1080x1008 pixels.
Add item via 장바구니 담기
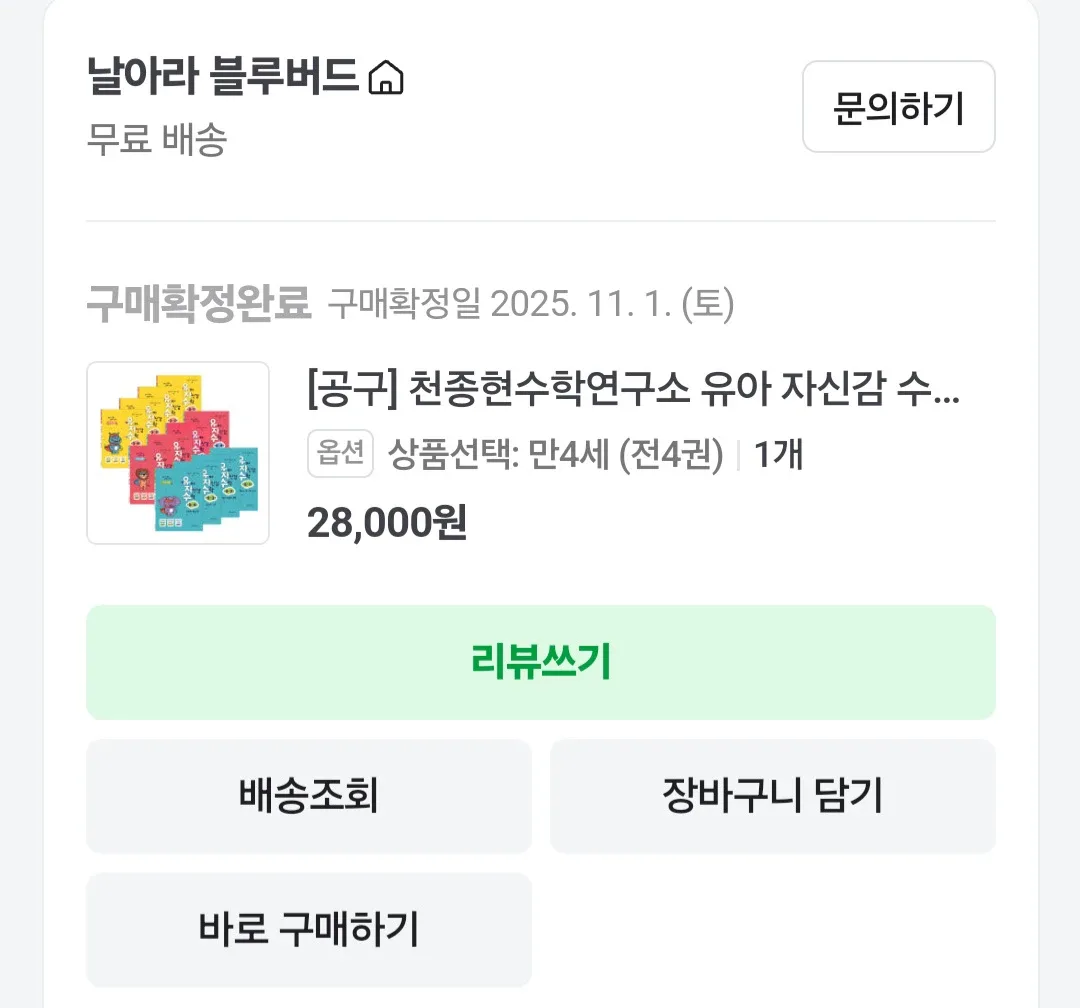point(772,796)
